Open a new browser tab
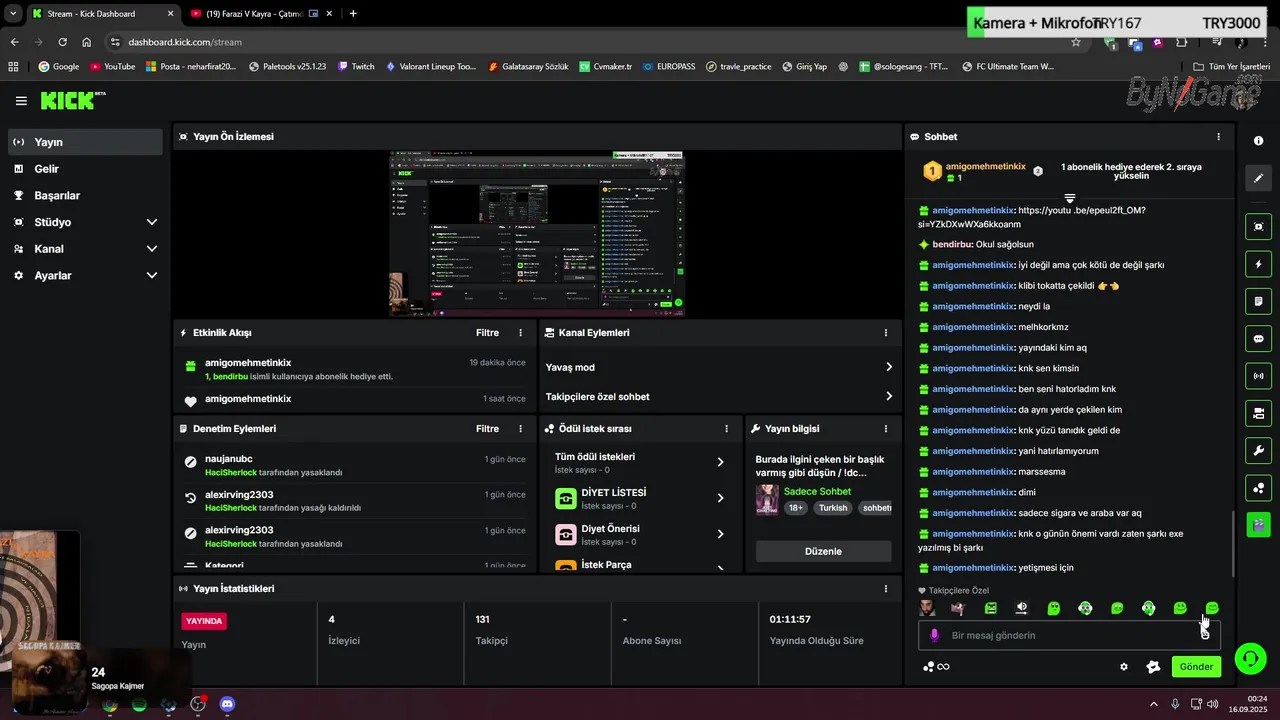The width and height of the screenshot is (1280, 720). [x=353, y=14]
